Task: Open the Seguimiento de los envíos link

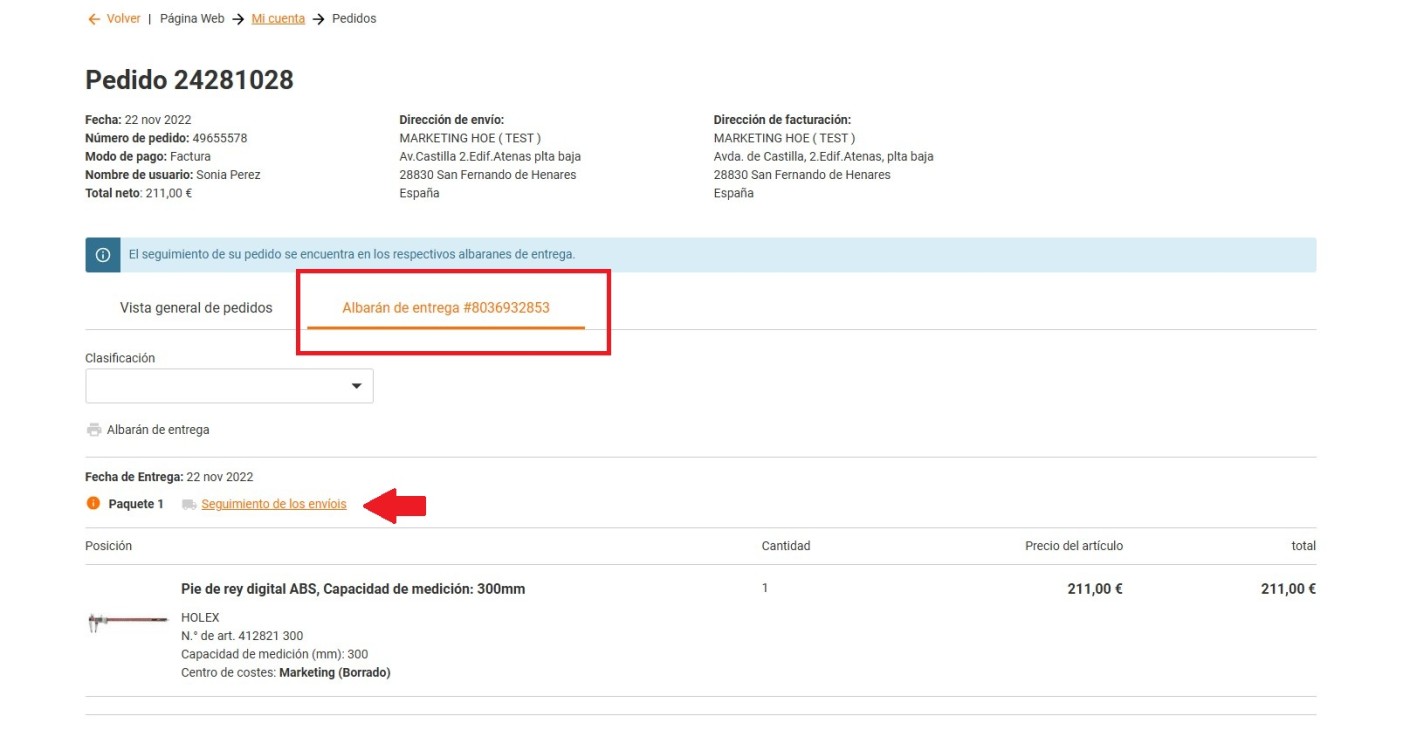Action: (274, 504)
